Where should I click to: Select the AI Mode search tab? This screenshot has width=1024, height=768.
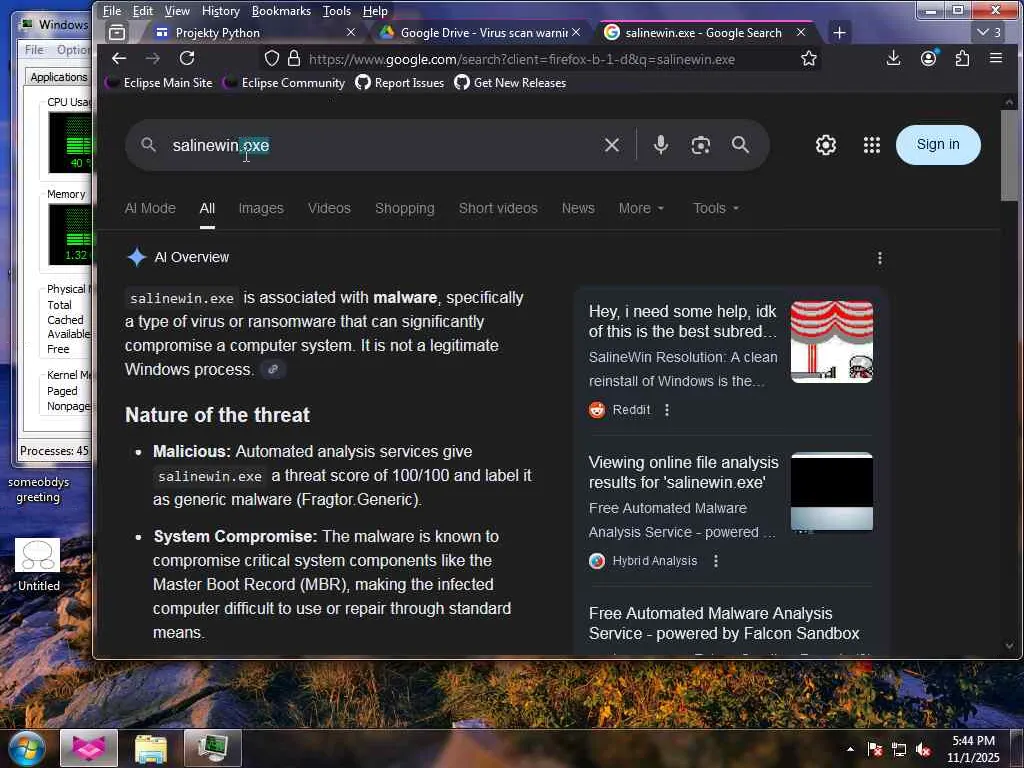pos(150,208)
